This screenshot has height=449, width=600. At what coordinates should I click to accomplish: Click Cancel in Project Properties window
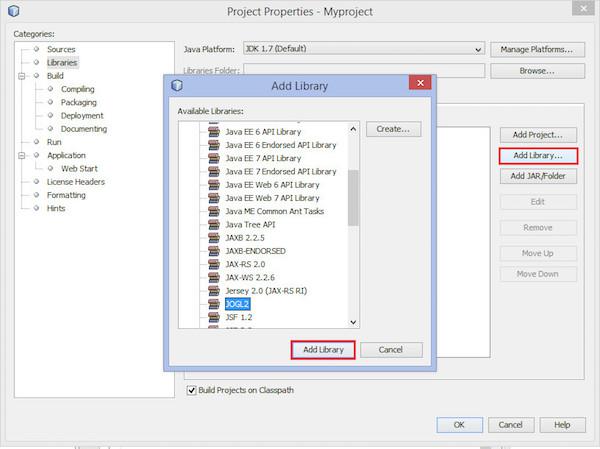tap(511, 425)
